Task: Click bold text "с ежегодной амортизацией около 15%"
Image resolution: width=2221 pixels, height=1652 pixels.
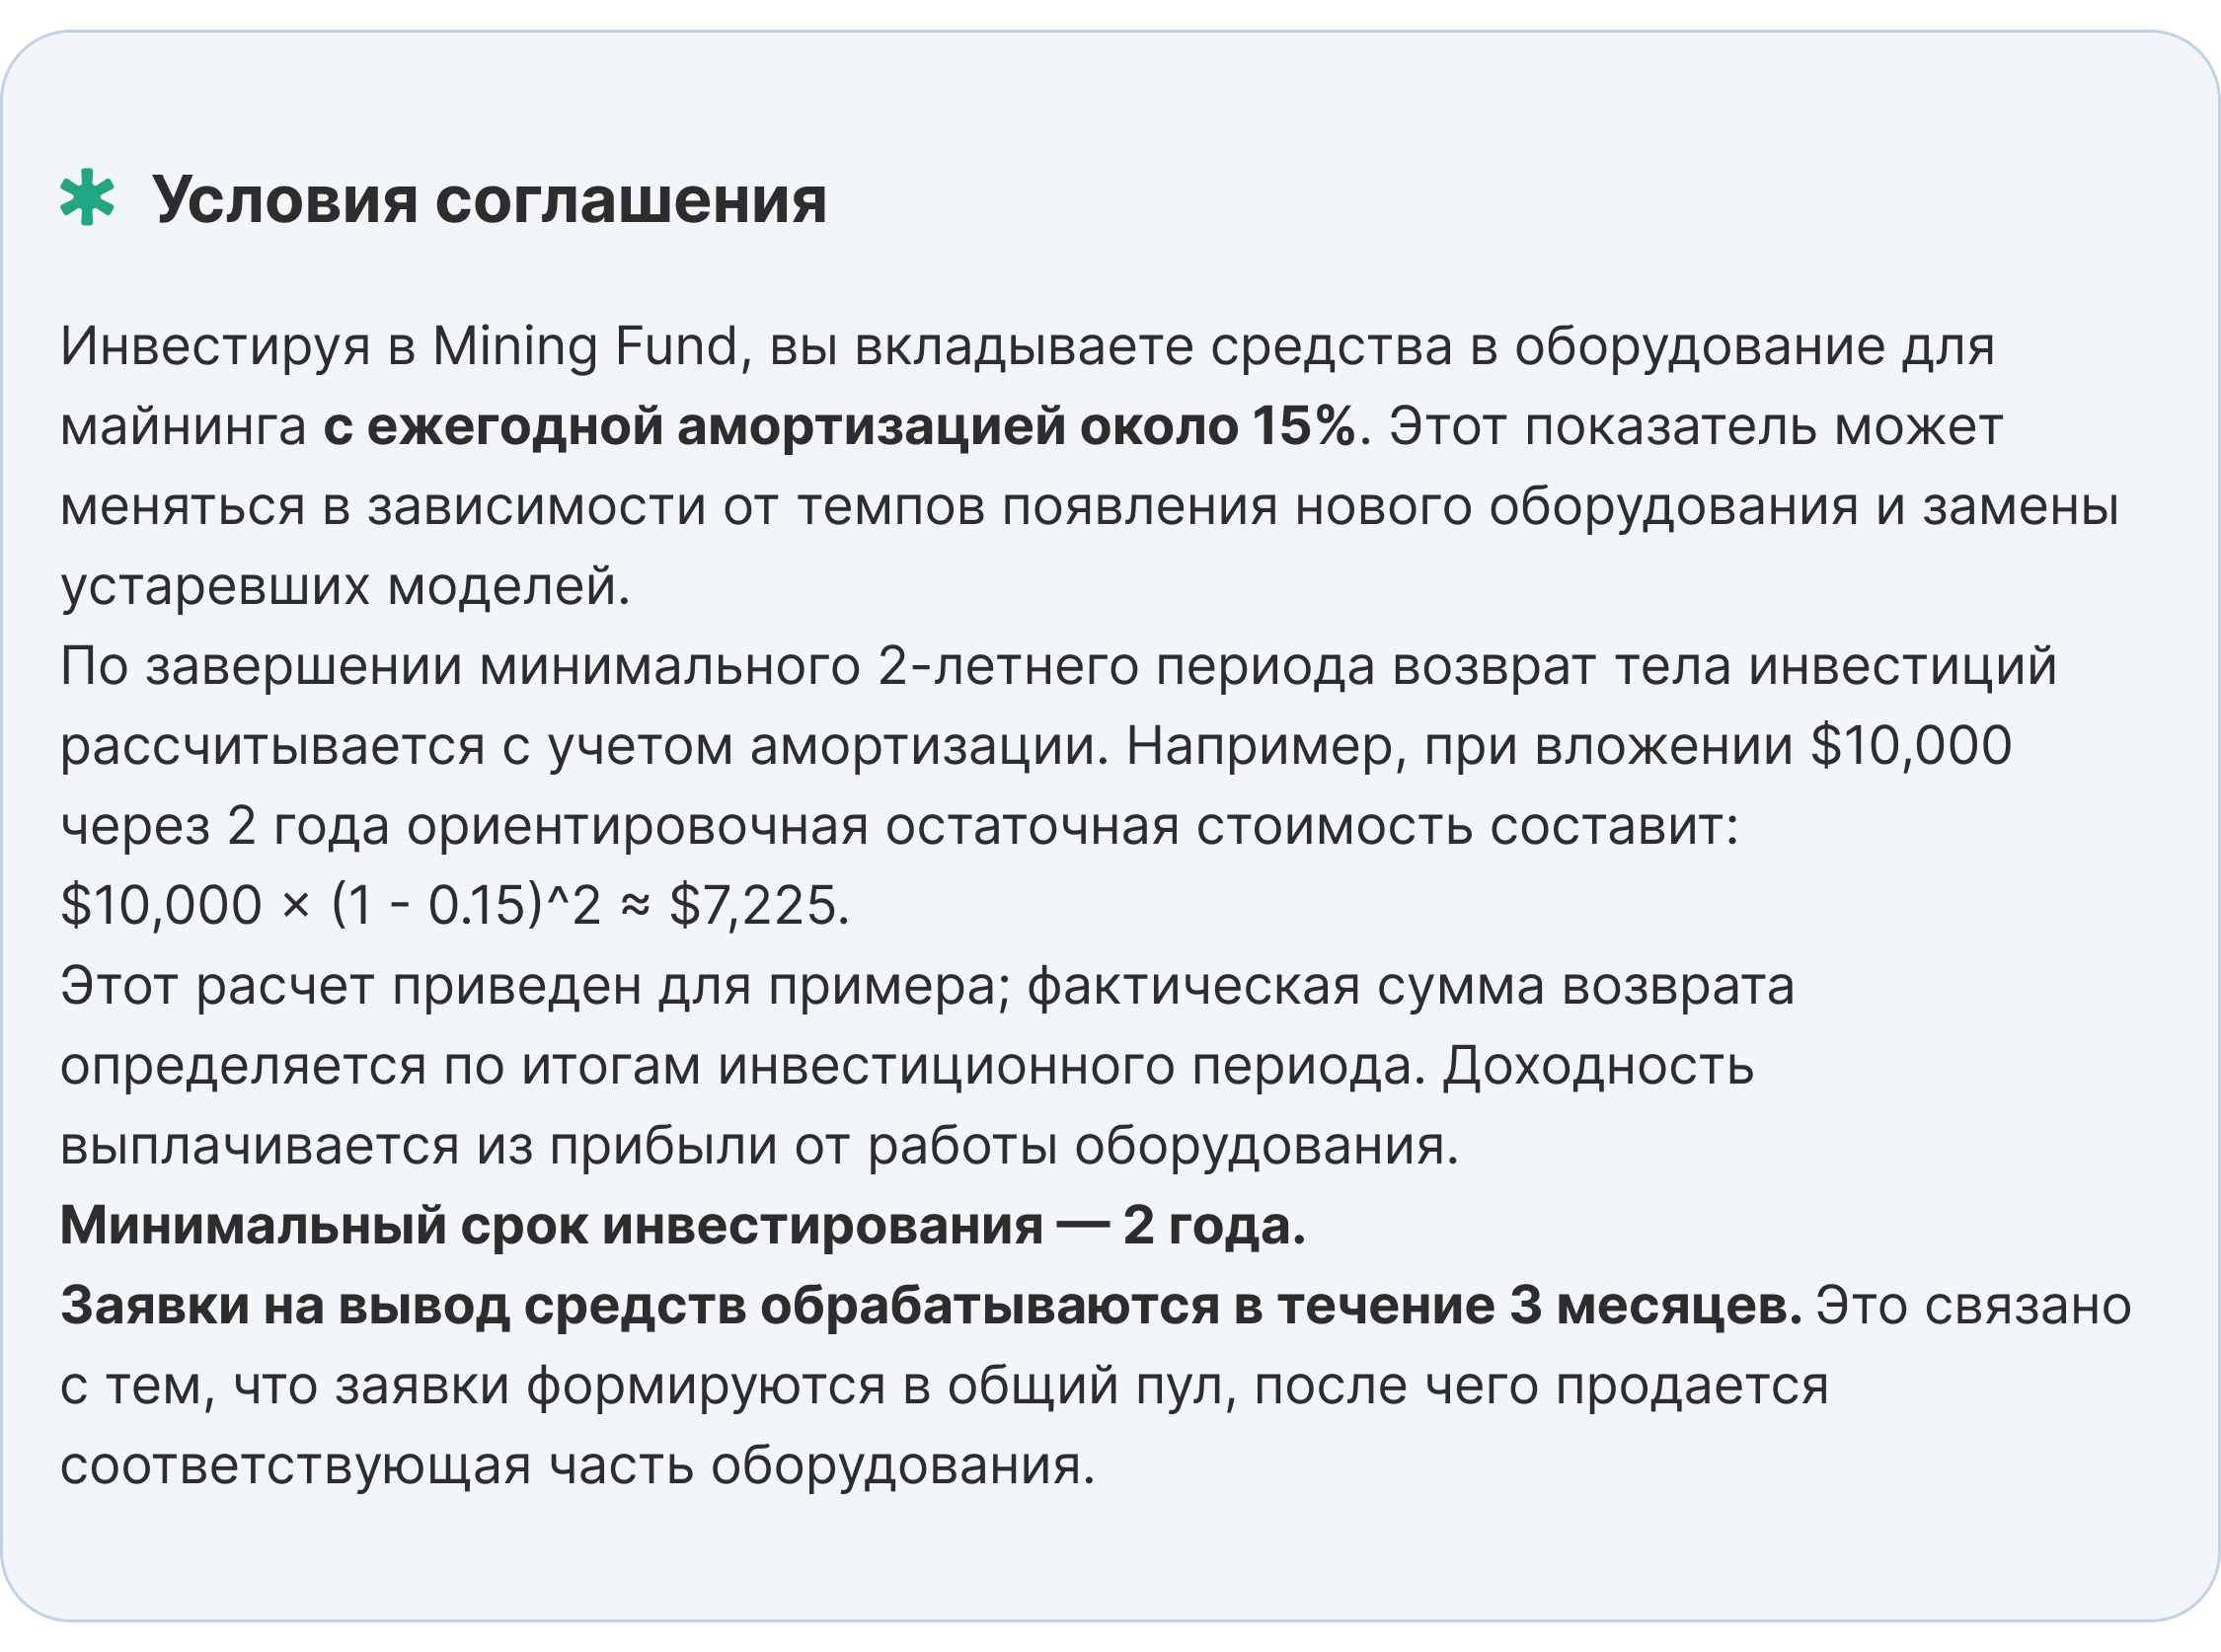Action: [x=840, y=427]
